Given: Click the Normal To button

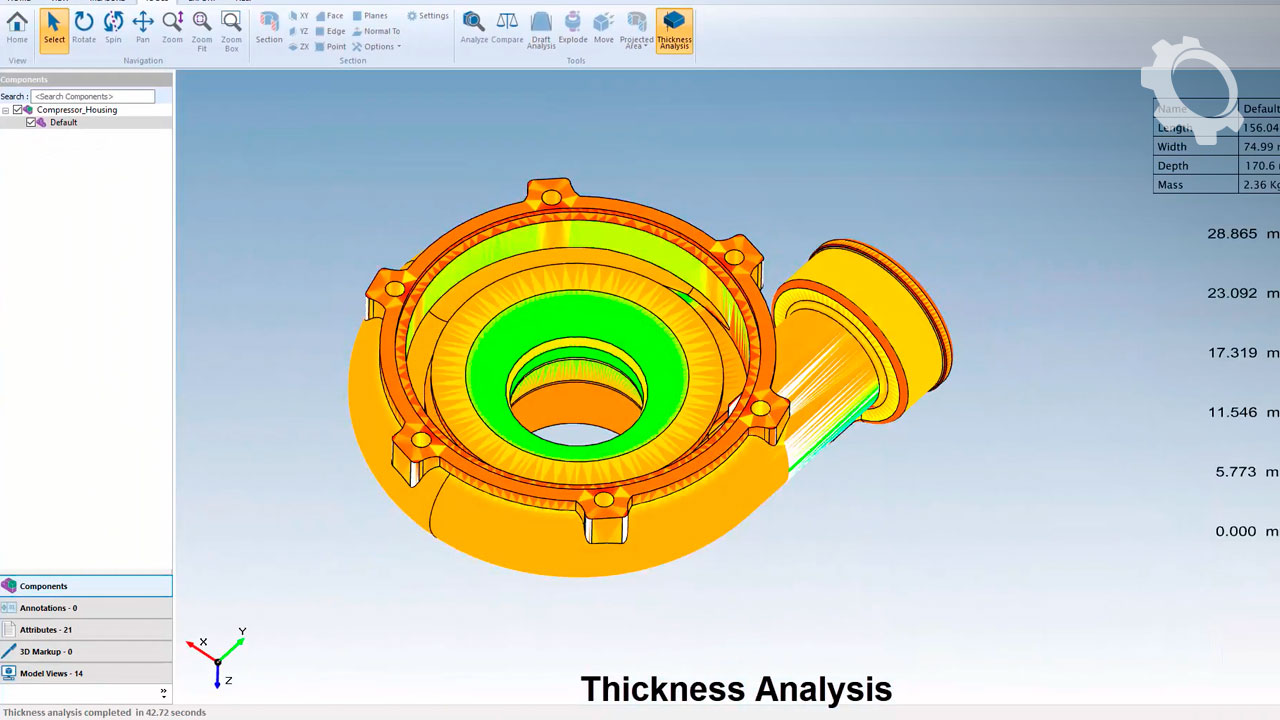Looking at the screenshot, I should [x=376, y=31].
